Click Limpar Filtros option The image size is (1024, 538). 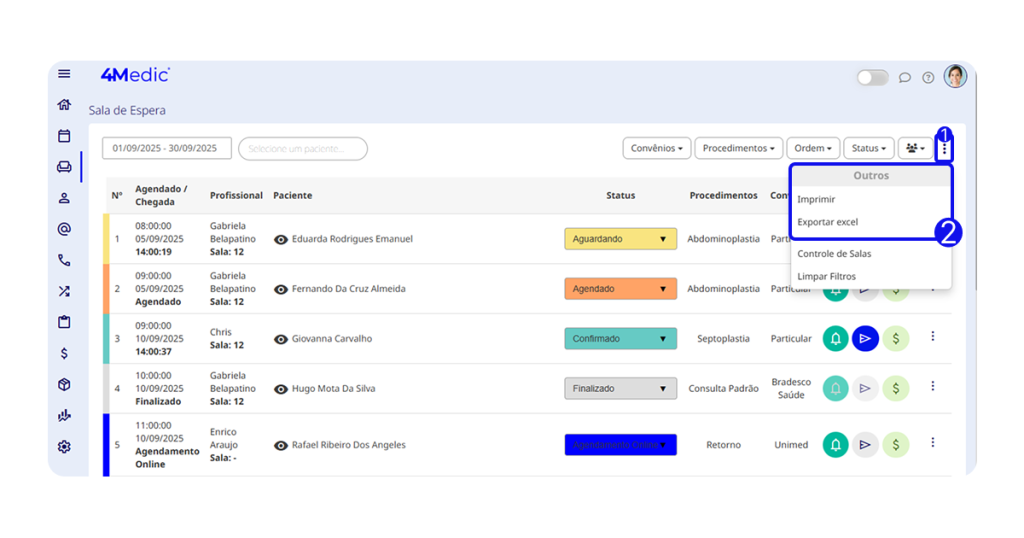(x=826, y=276)
